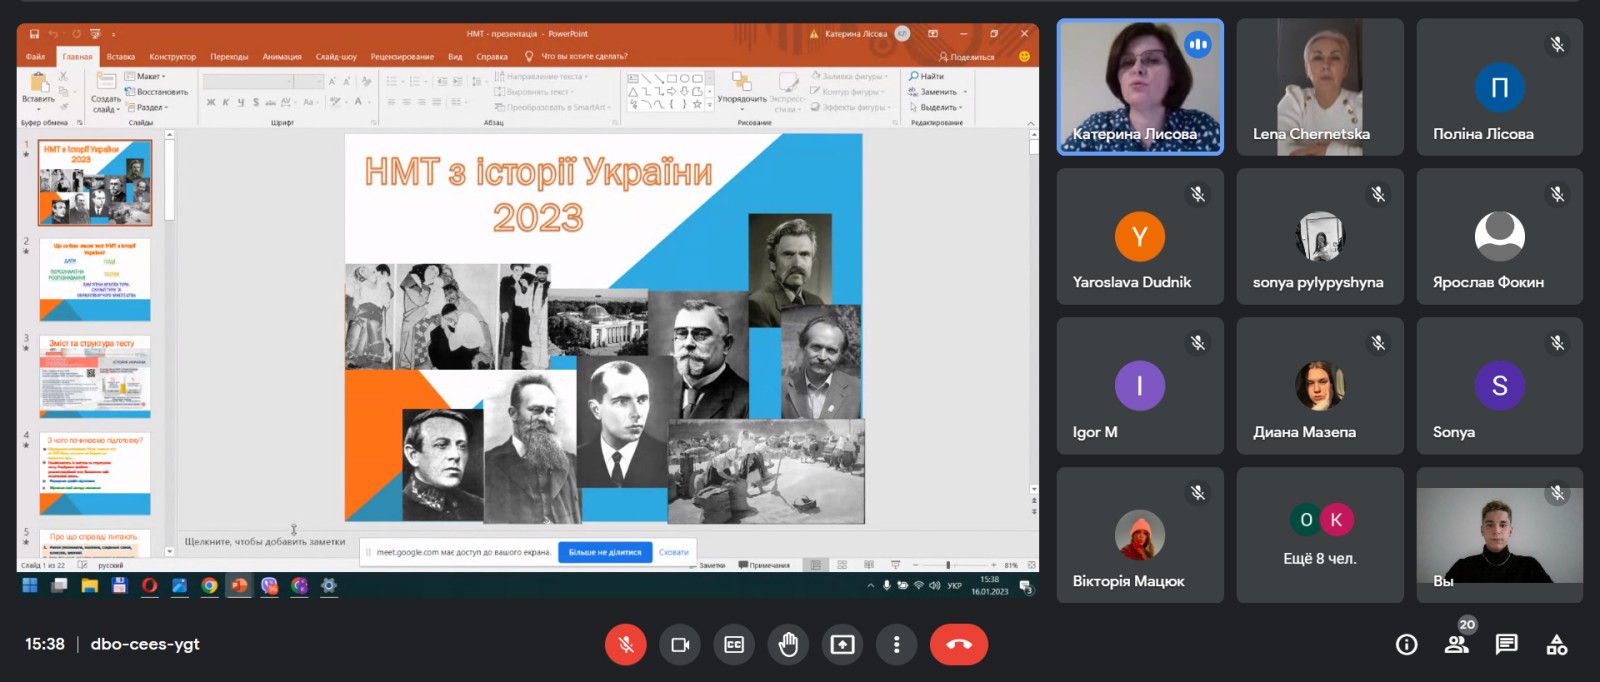
Task: Switch to Конструктор ribbon tab
Action: [x=172, y=57]
